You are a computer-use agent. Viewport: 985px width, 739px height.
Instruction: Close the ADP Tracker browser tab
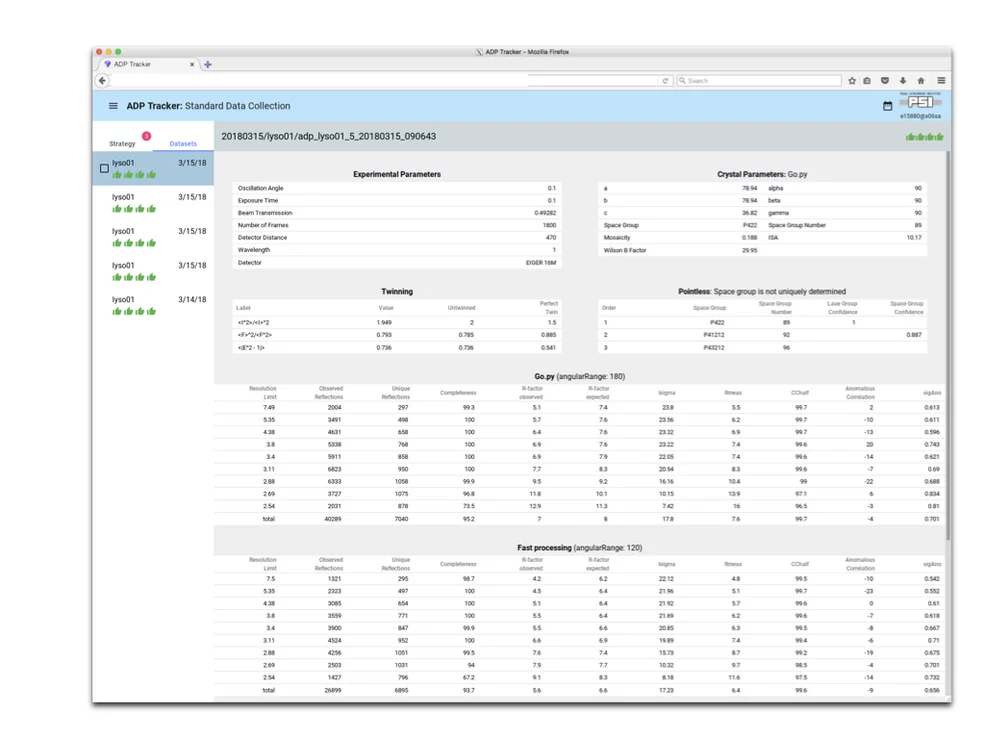[x=192, y=64]
